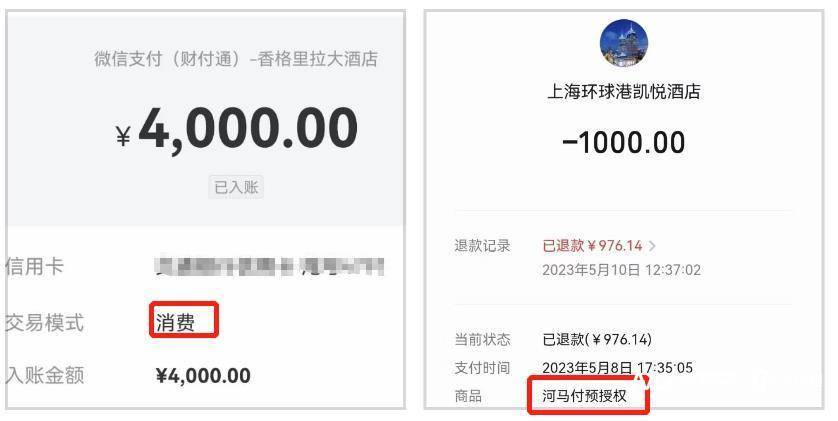The image size is (838, 421).
Task: Click the payment time 2023年5月8日 value
Action: pos(617,368)
